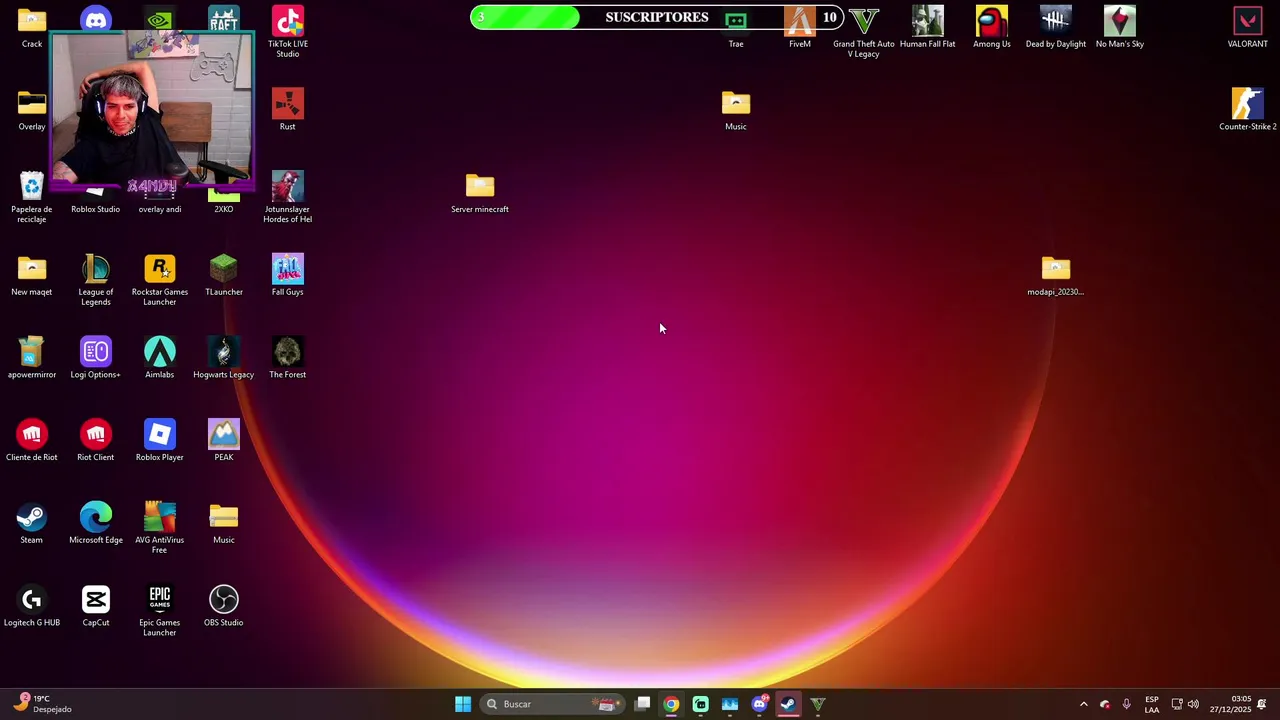Launch TLauncher Minecraft icon

[224, 275]
